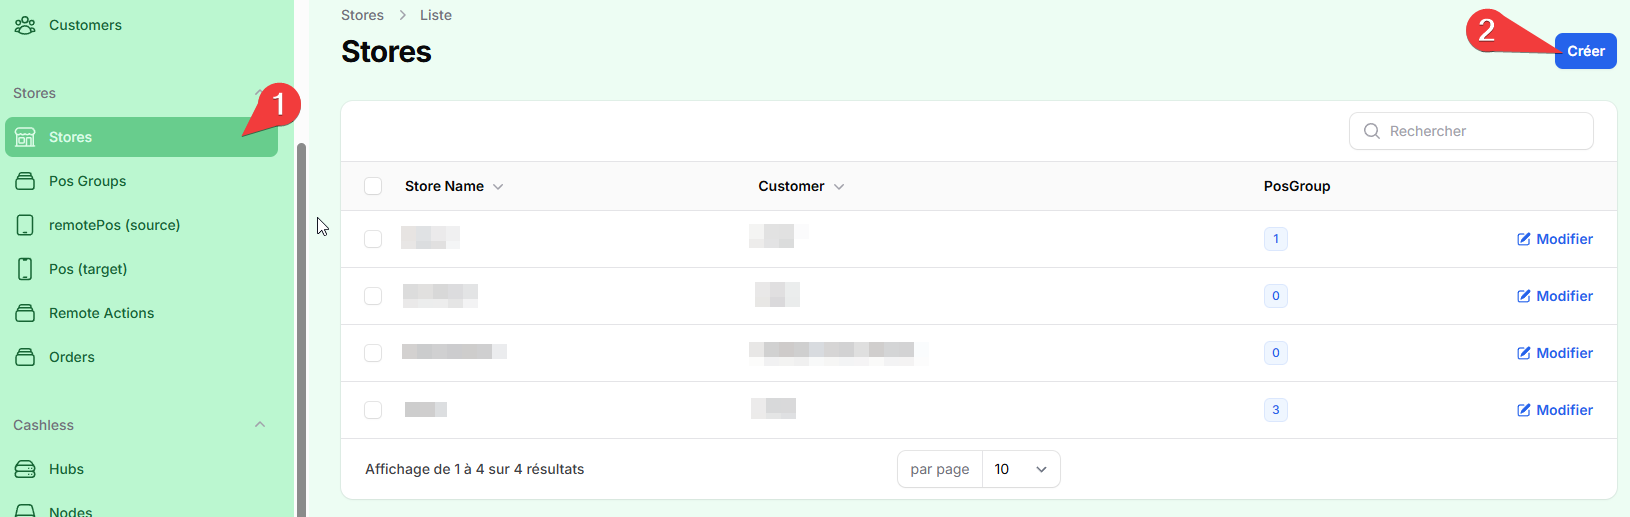Open Pos (target) menu item
The width and height of the screenshot is (1630, 517).
tap(142, 269)
